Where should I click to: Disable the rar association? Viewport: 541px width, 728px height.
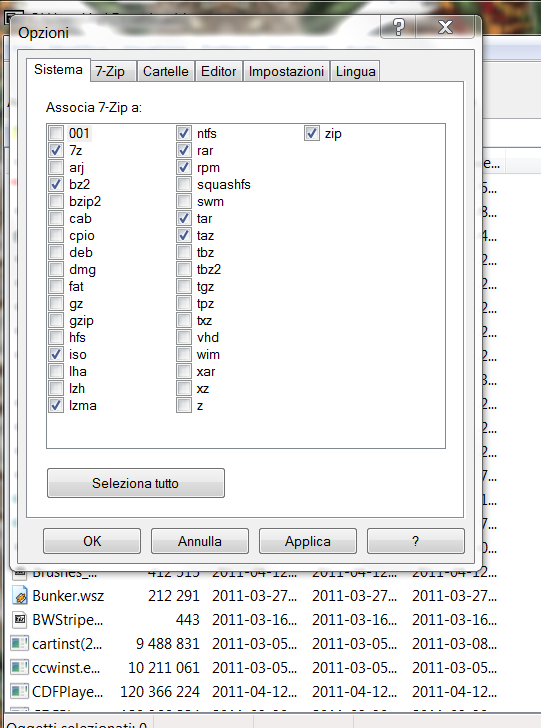[184, 150]
